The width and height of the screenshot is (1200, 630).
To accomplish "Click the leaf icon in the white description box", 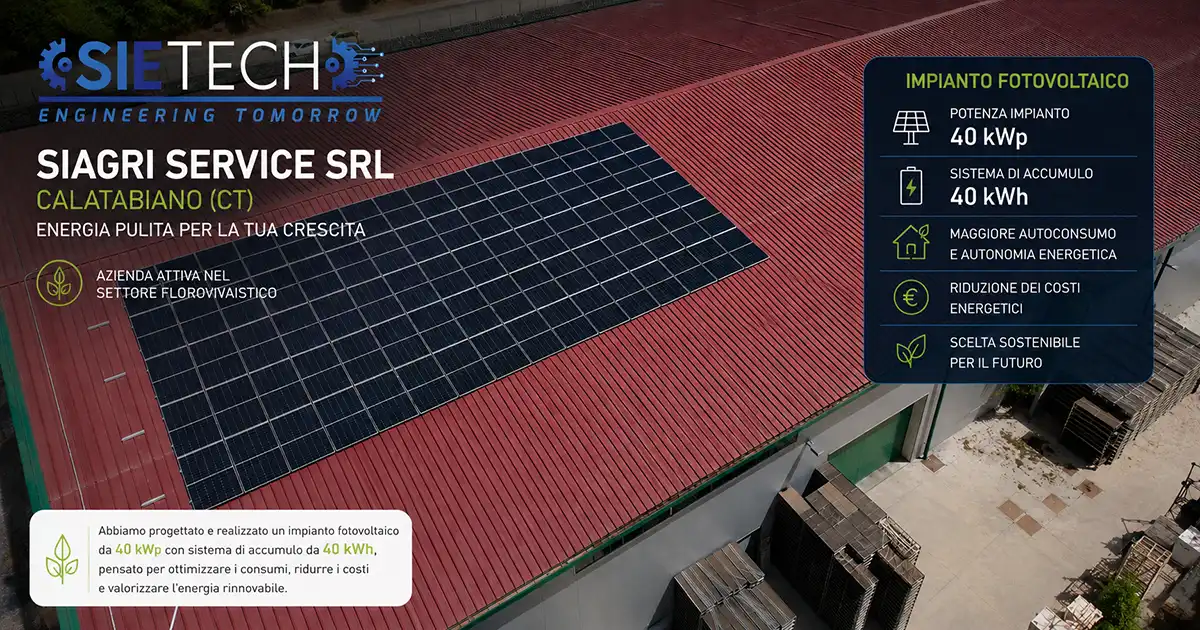I will (x=62, y=558).
